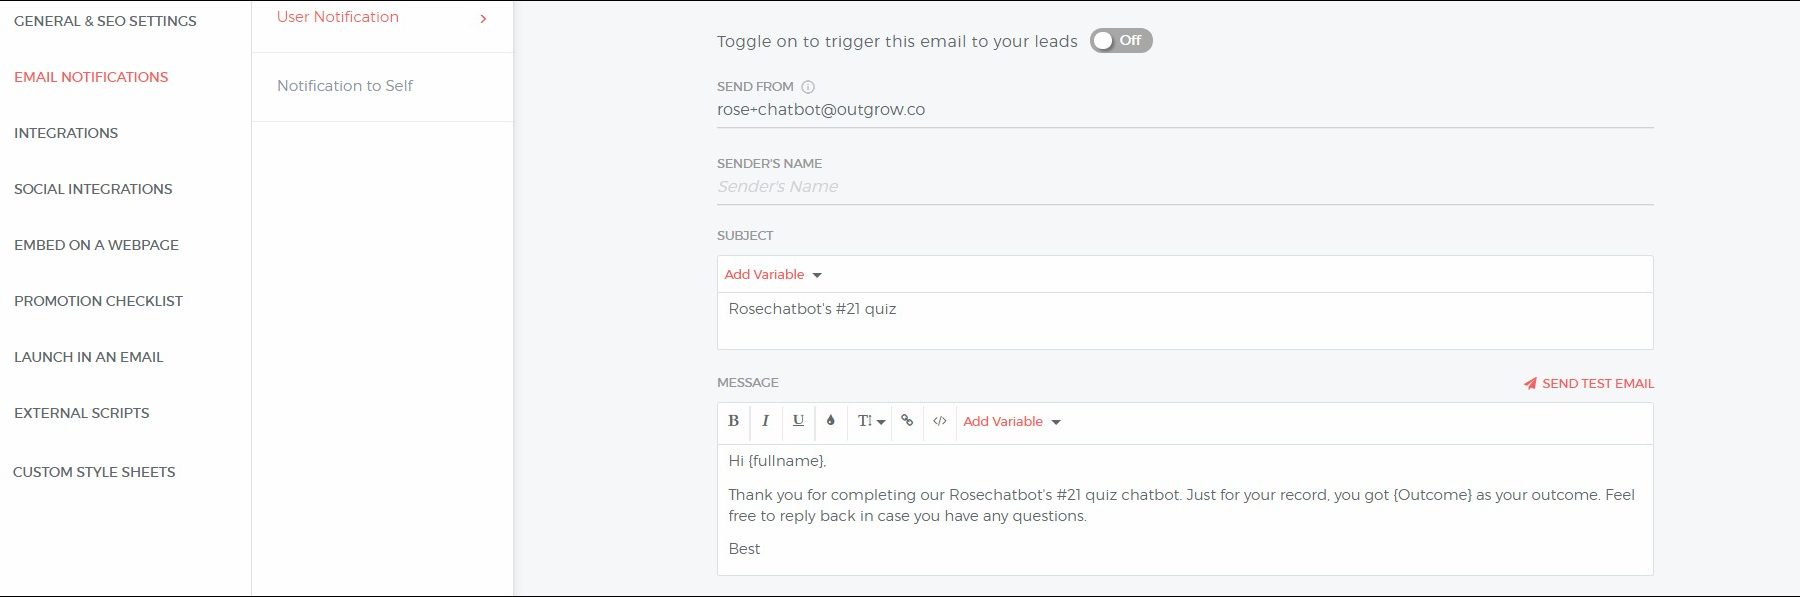This screenshot has width=1800, height=597.
Task: Open the font size dropdown in toolbar
Action: 871,421
